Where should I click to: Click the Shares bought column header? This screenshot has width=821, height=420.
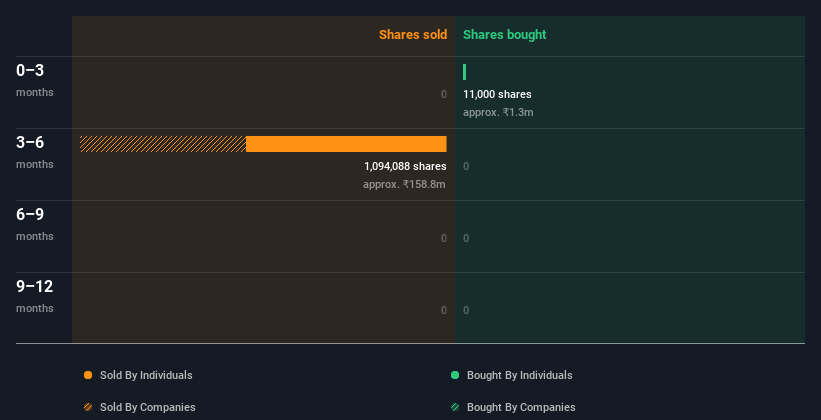pos(504,35)
